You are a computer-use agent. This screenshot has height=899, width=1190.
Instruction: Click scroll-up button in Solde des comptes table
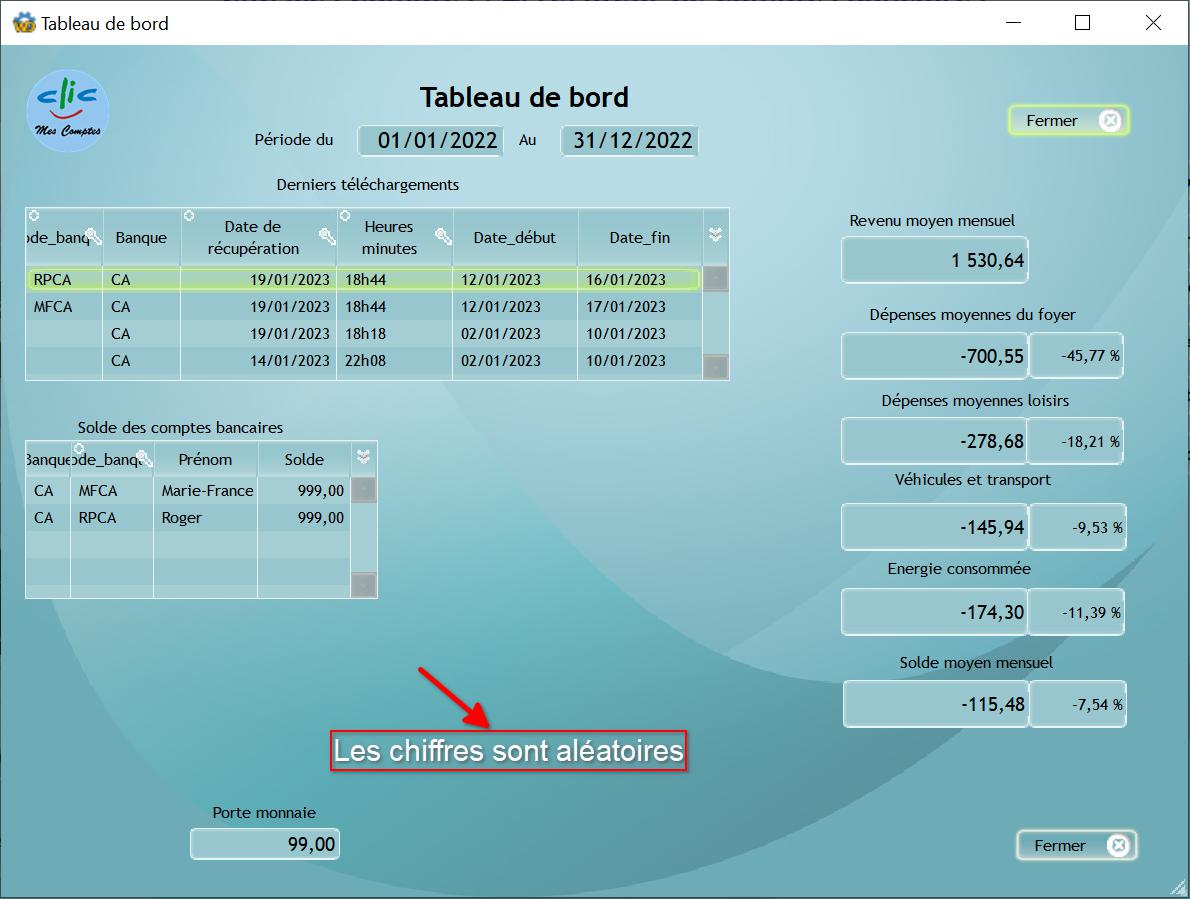[364, 489]
